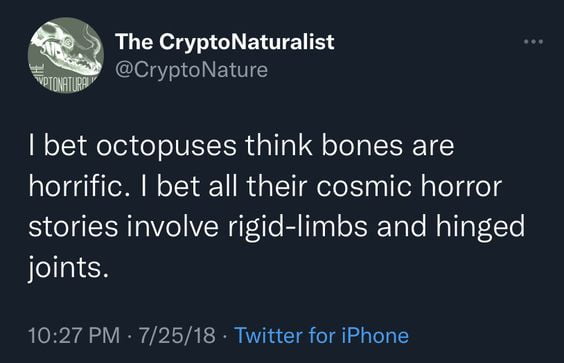Click the @CryptoNature handle

pos(192,69)
